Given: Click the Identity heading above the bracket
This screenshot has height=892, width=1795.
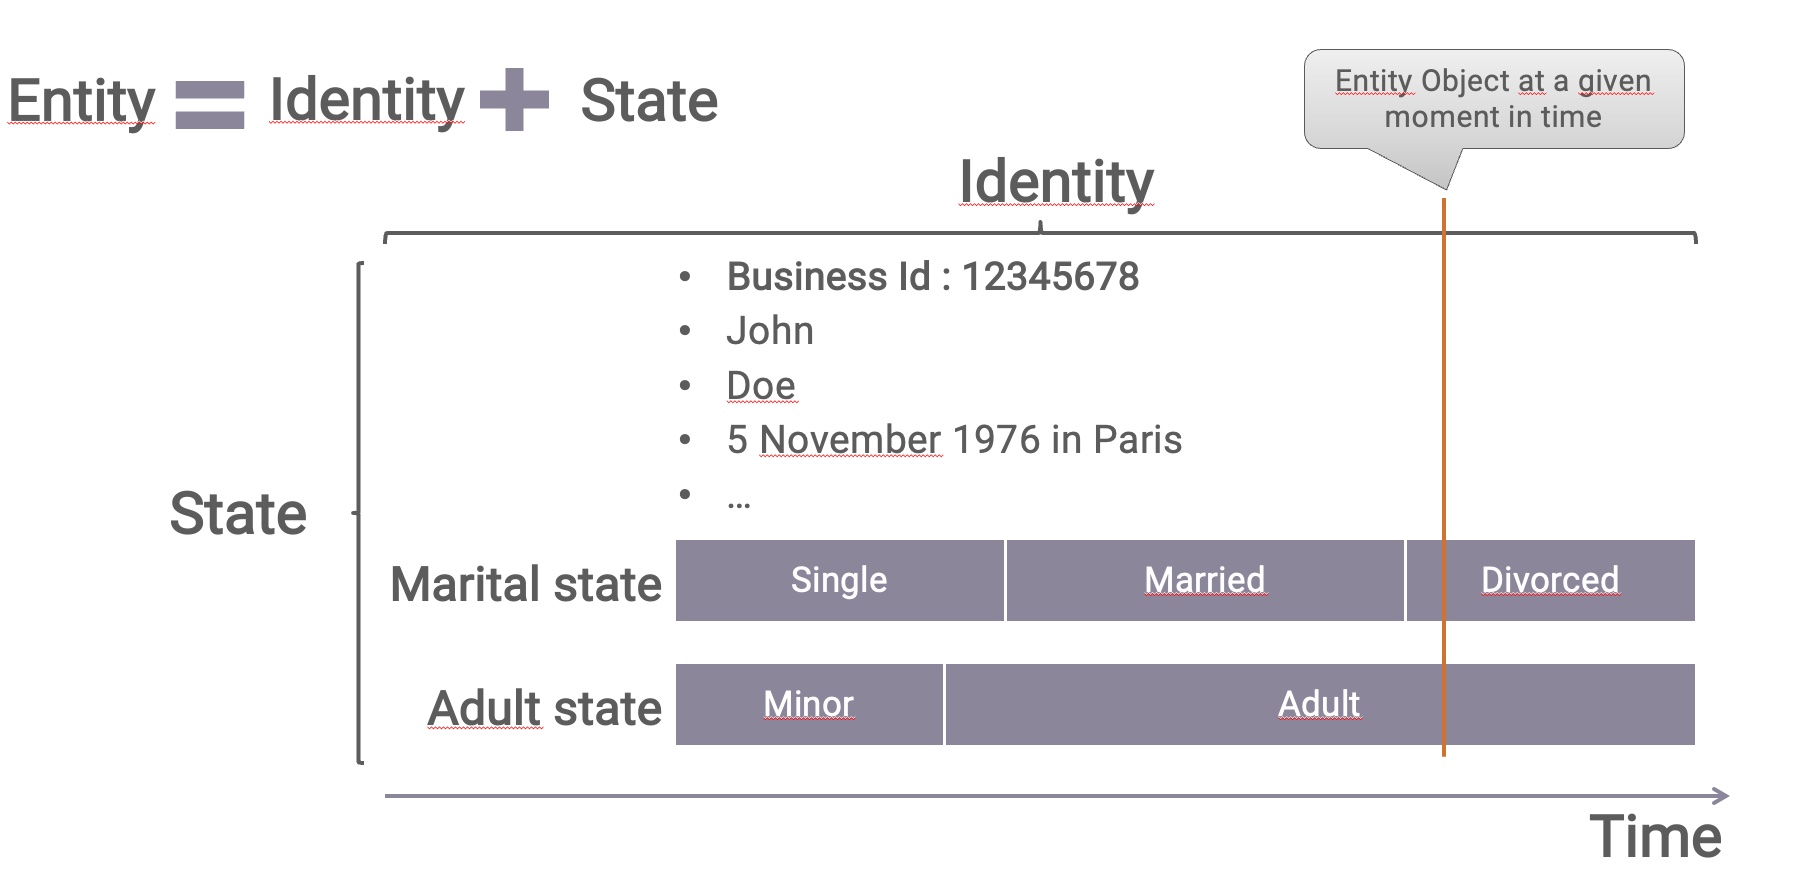Looking at the screenshot, I should [x=1056, y=181].
